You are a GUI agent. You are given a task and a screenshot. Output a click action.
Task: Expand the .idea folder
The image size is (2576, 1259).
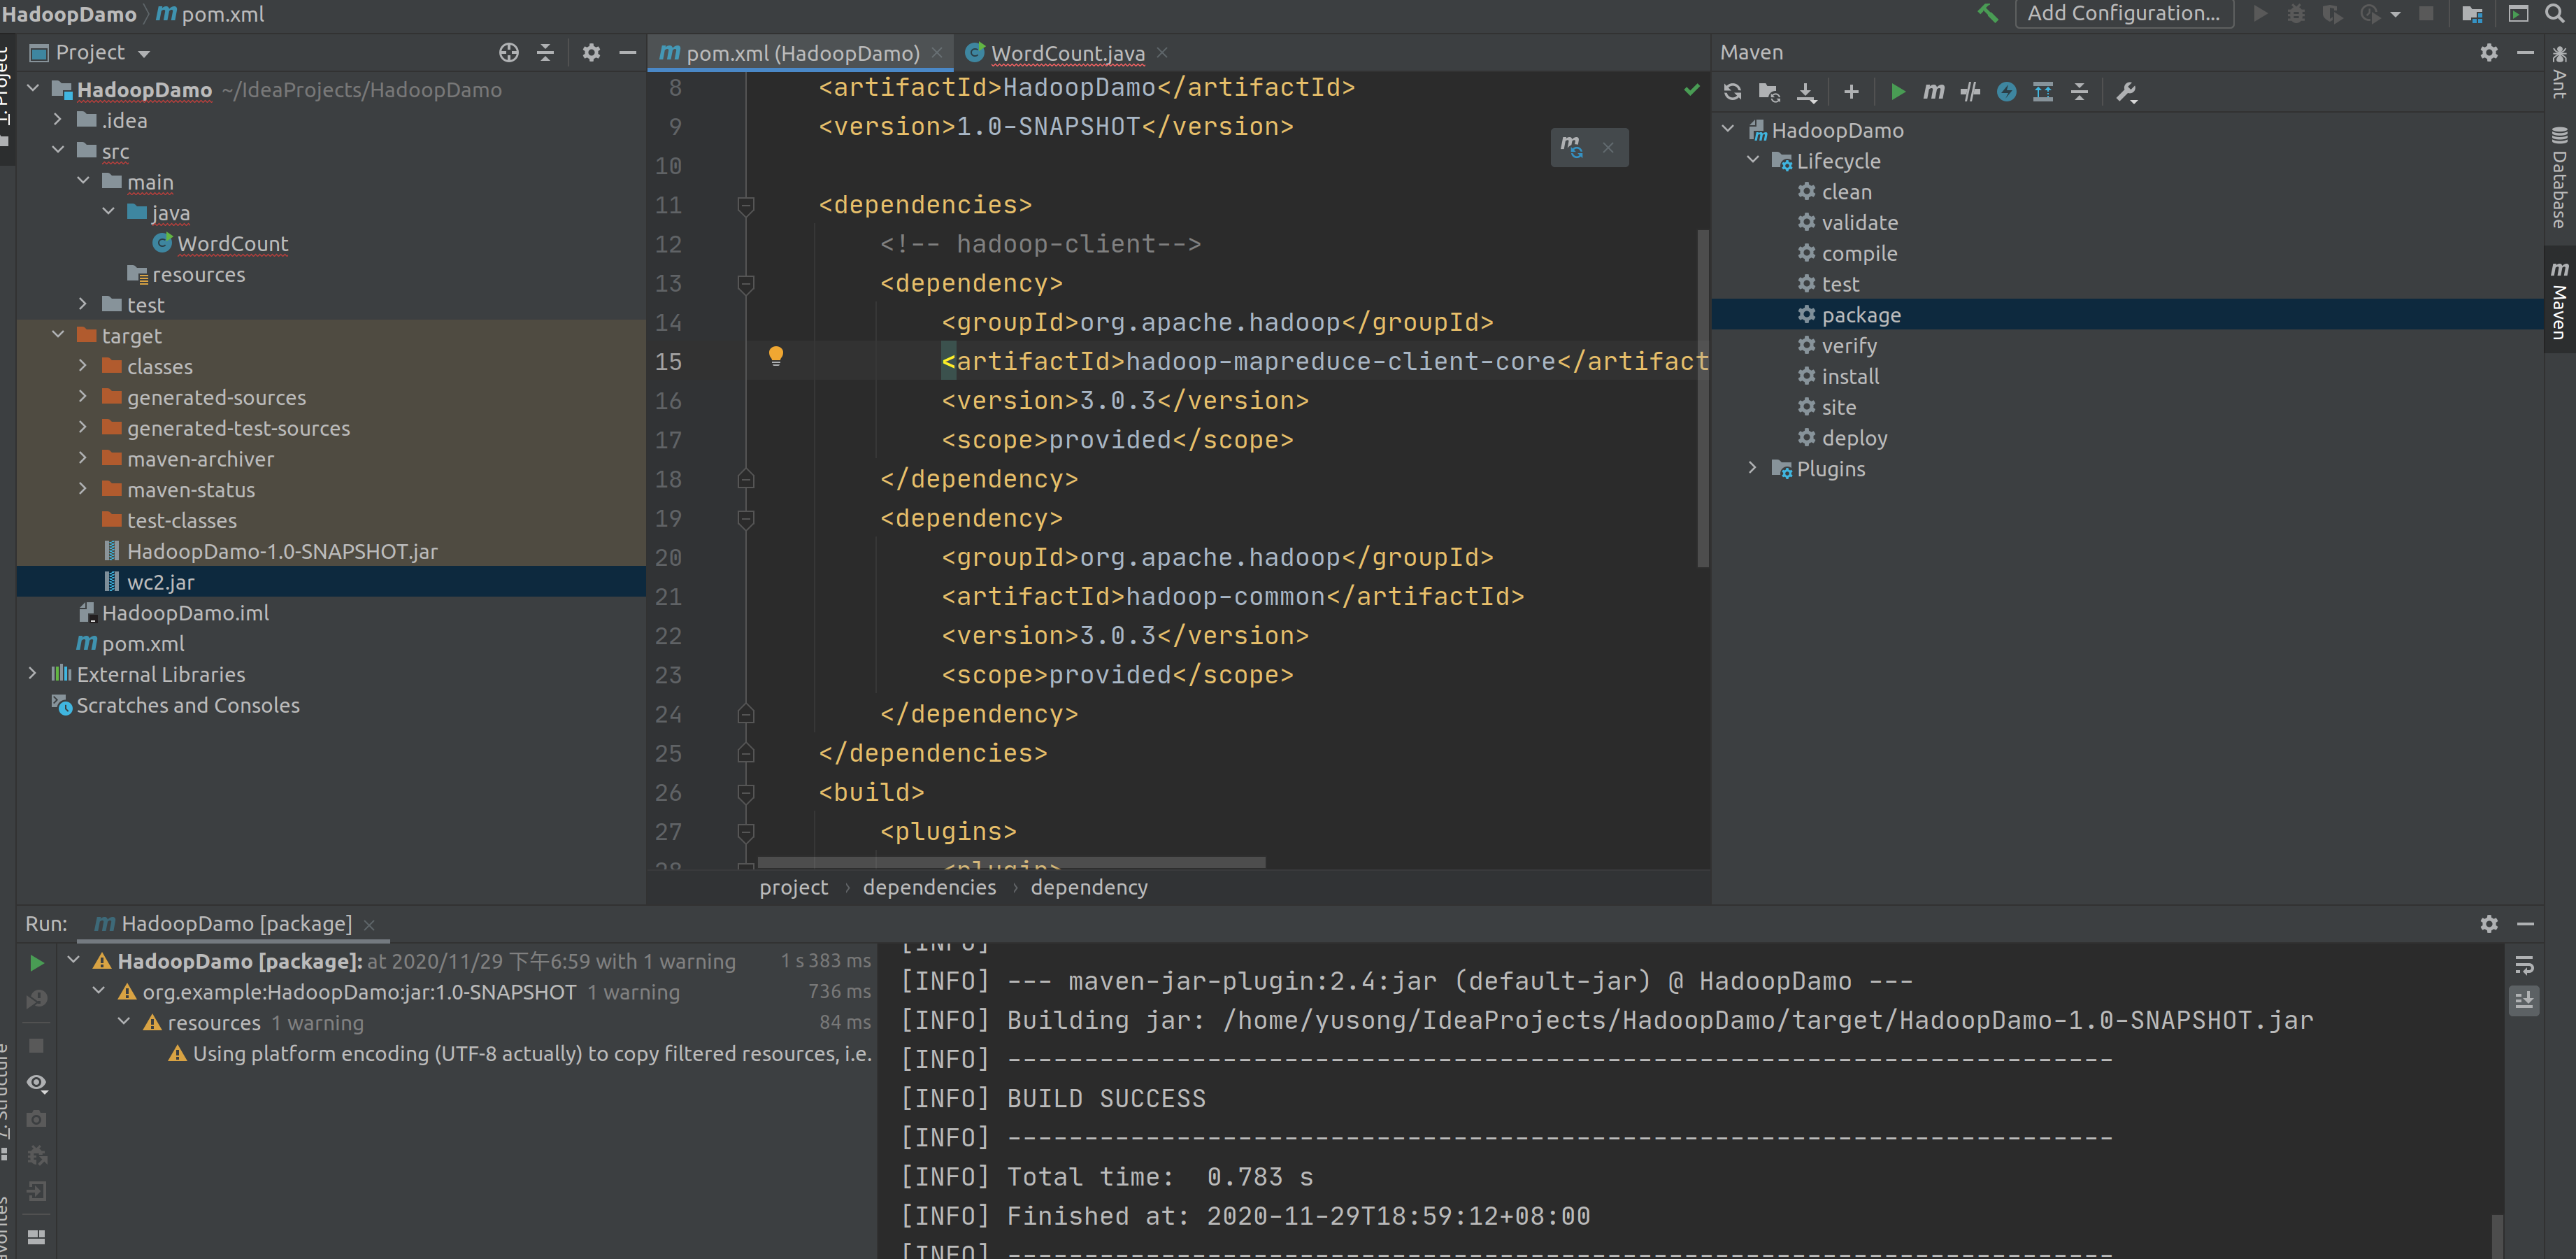58,120
